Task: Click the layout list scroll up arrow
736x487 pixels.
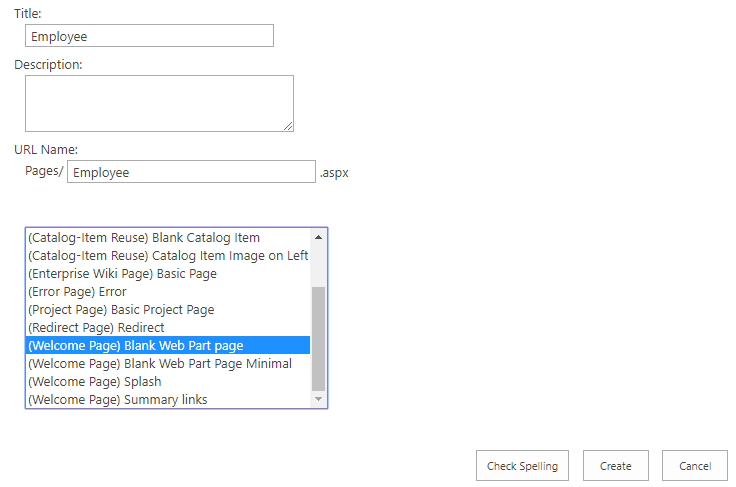Action: 319,238
